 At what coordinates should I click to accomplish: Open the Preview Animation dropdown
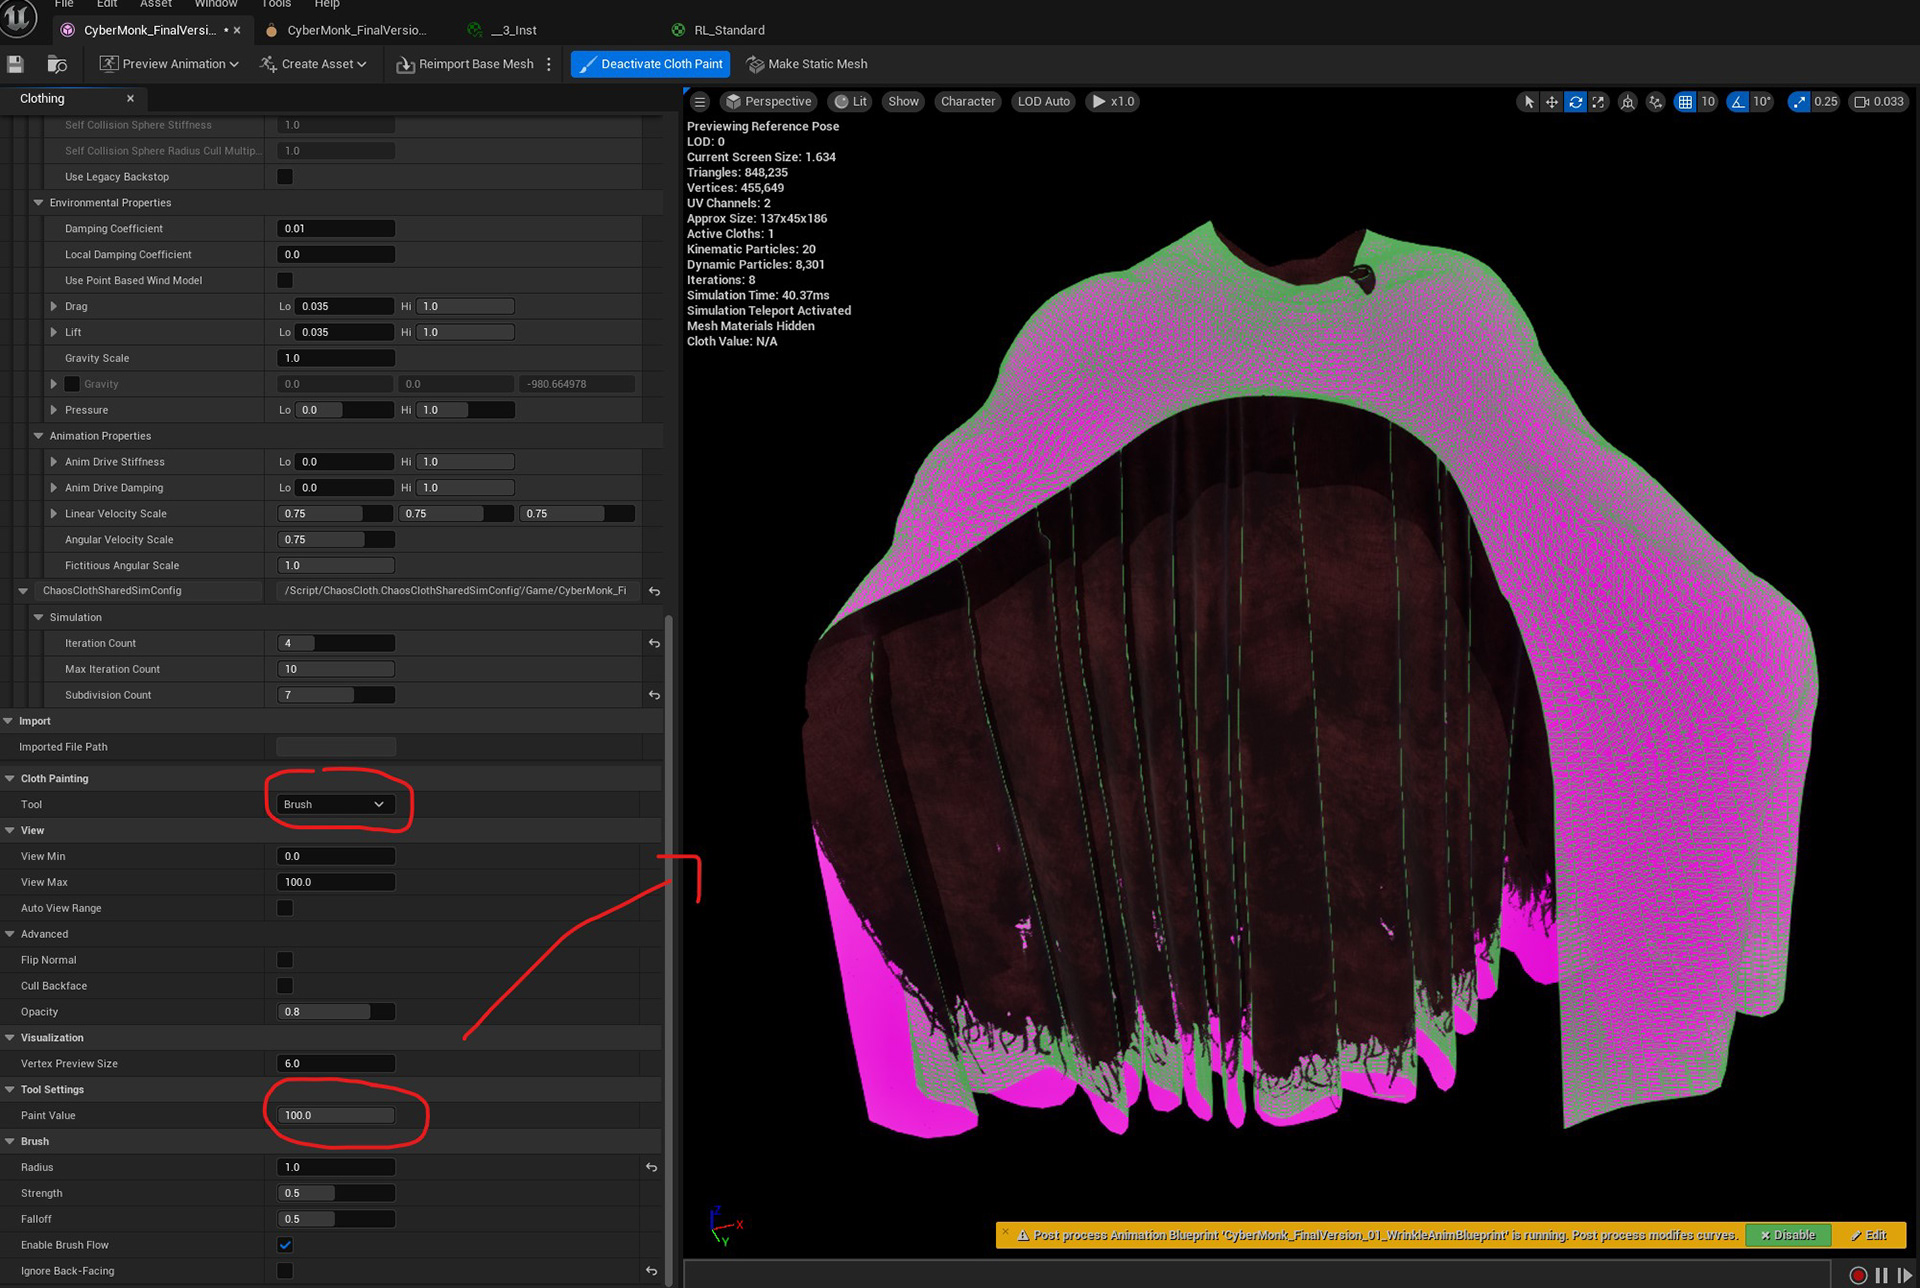pos(169,64)
